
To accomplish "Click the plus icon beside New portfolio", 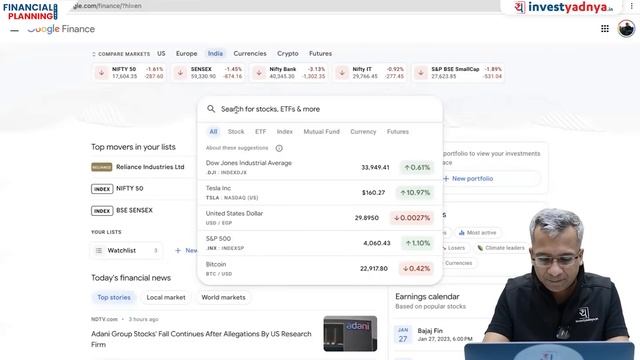I will point(446,179).
